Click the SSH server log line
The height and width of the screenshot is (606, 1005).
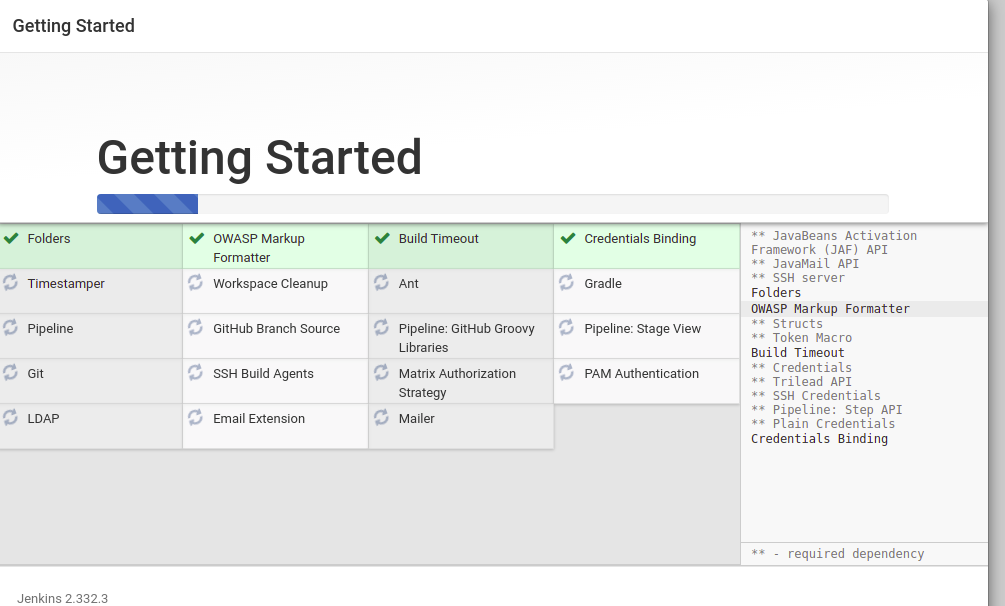(x=797, y=278)
